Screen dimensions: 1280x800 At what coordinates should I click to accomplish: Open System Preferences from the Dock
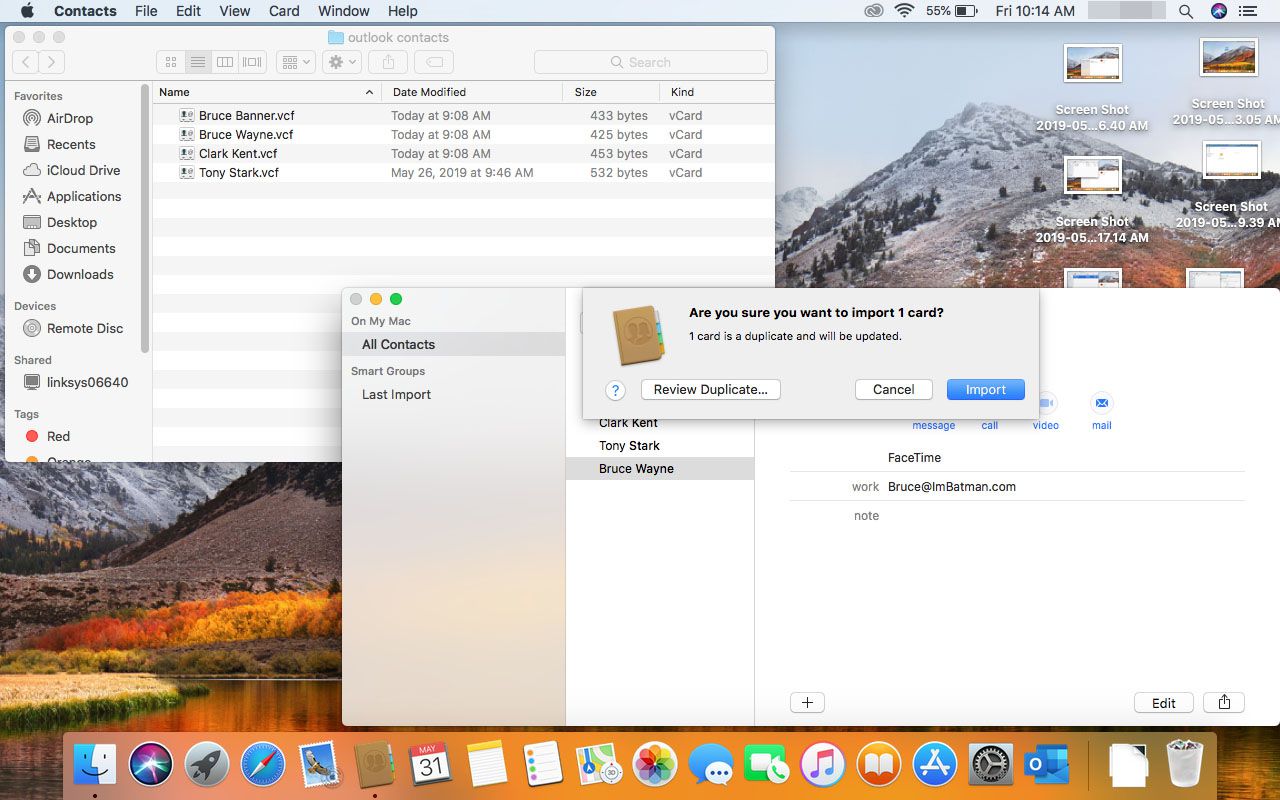click(x=991, y=765)
